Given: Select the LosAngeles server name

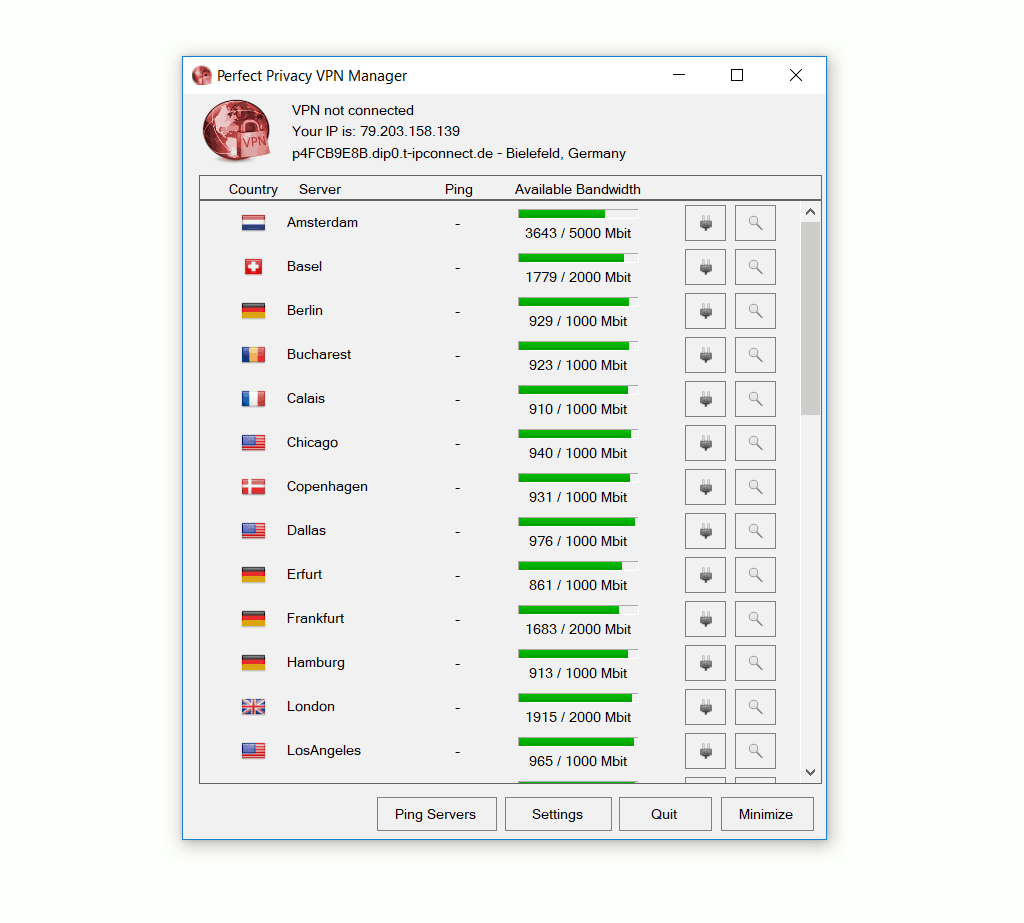Looking at the screenshot, I should (323, 751).
